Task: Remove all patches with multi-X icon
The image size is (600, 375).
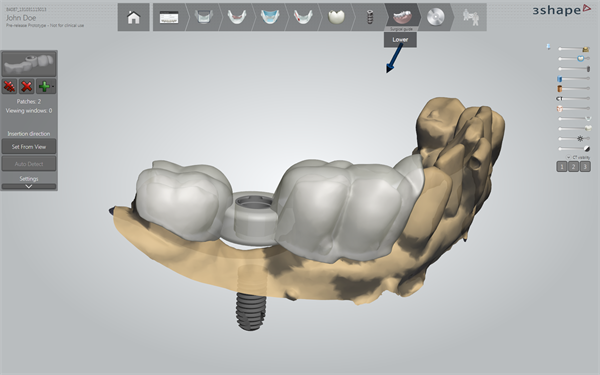Action: [x=10, y=86]
